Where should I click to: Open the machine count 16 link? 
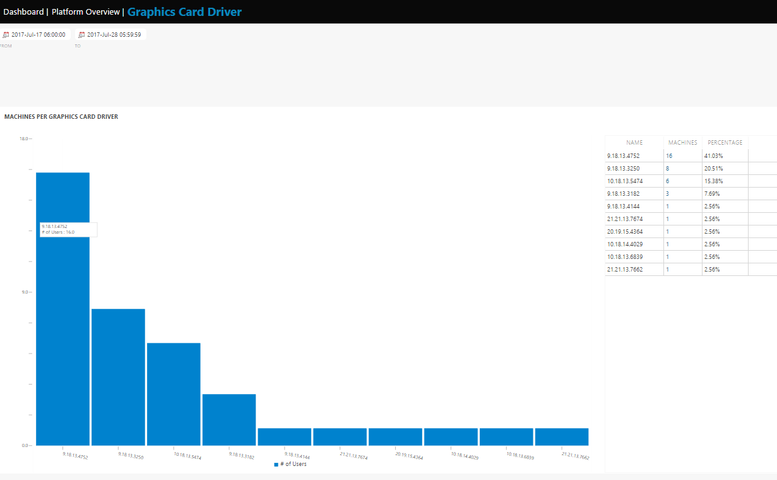click(x=669, y=156)
